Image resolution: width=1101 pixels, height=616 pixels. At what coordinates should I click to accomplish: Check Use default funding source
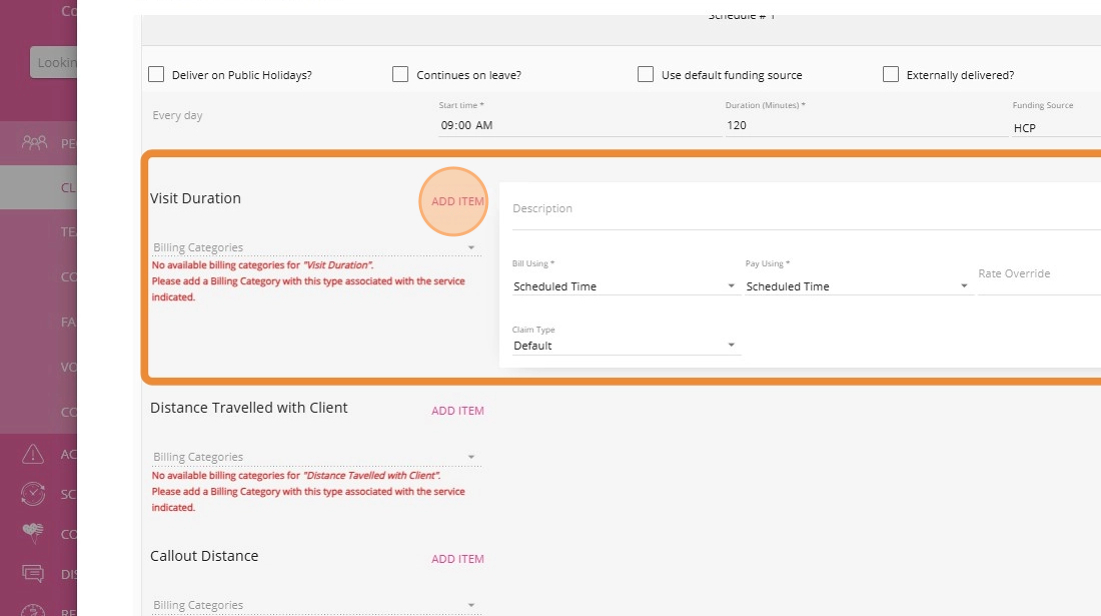pyautogui.click(x=645, y=75)
